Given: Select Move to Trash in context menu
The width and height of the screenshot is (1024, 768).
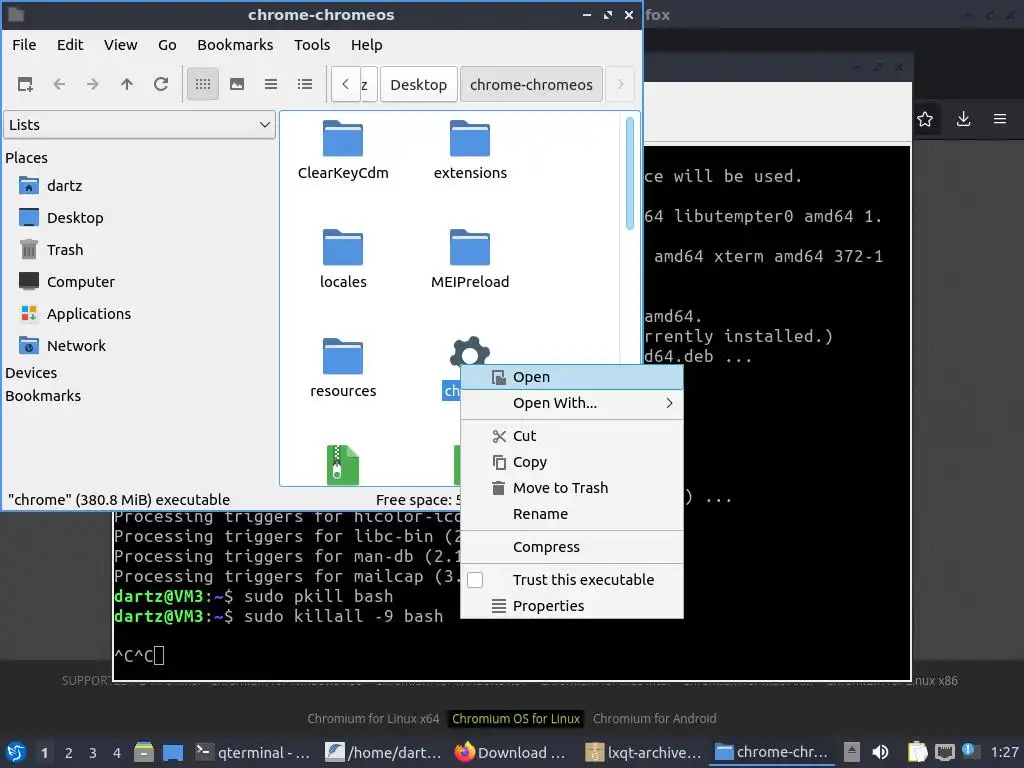Looking at the screenshot, I should click(572, 488).
